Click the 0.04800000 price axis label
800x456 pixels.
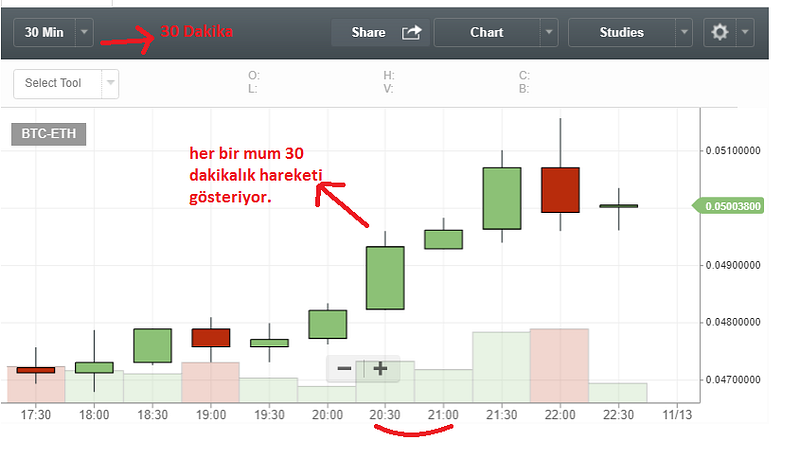pos(733,322)
